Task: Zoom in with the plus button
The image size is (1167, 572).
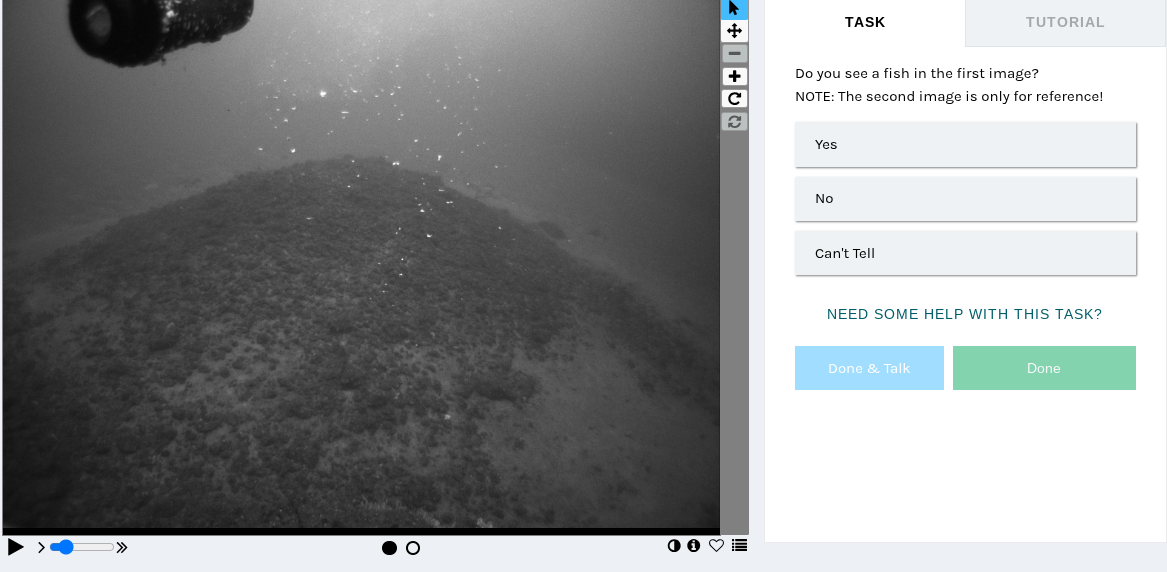Action: pos(734,77)
